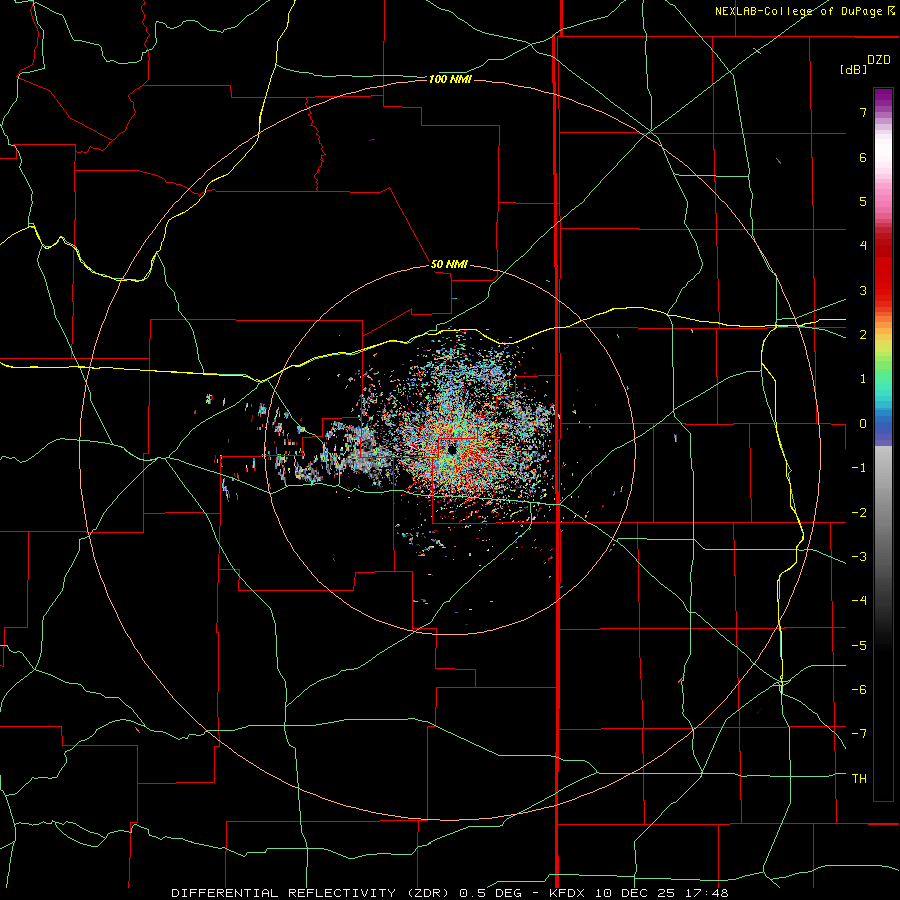This screenshot has width=900, height=900.
Task: Click the black radar site center dot
Action: 452,450
